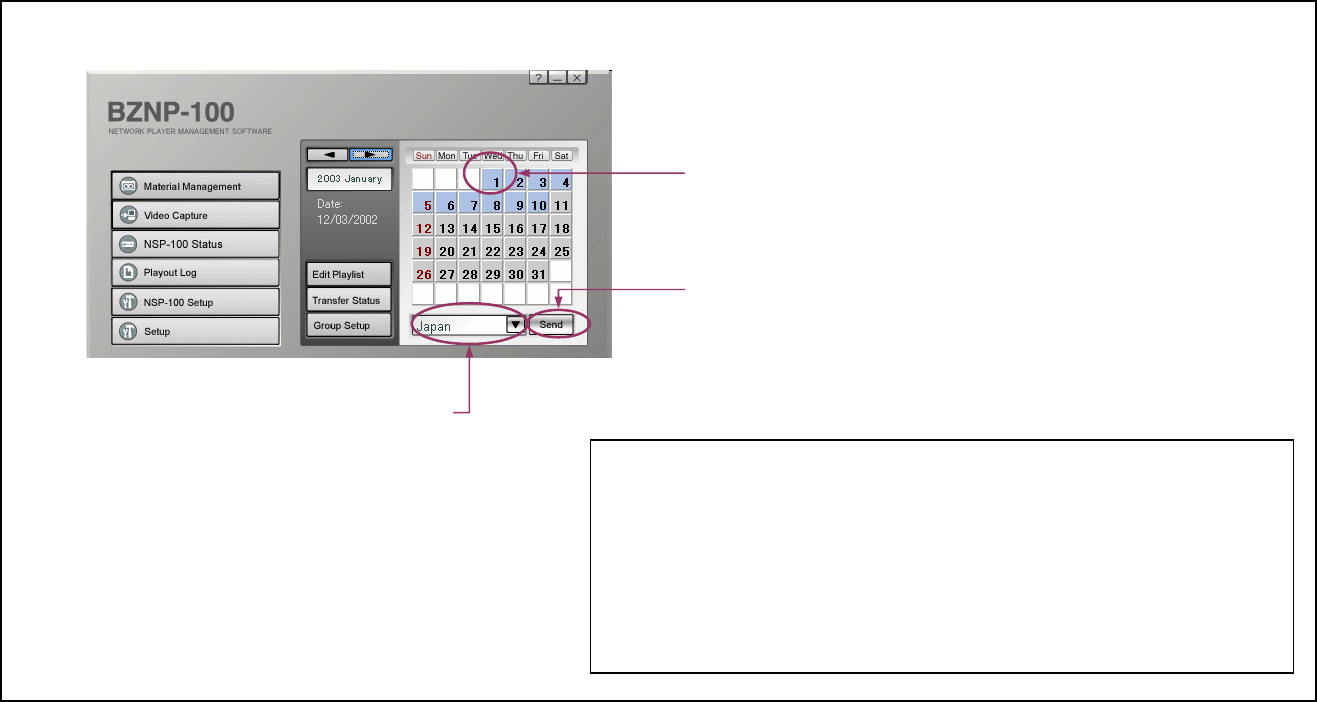
Task: Select January 25 on calendar
Action: click(562, 248)
